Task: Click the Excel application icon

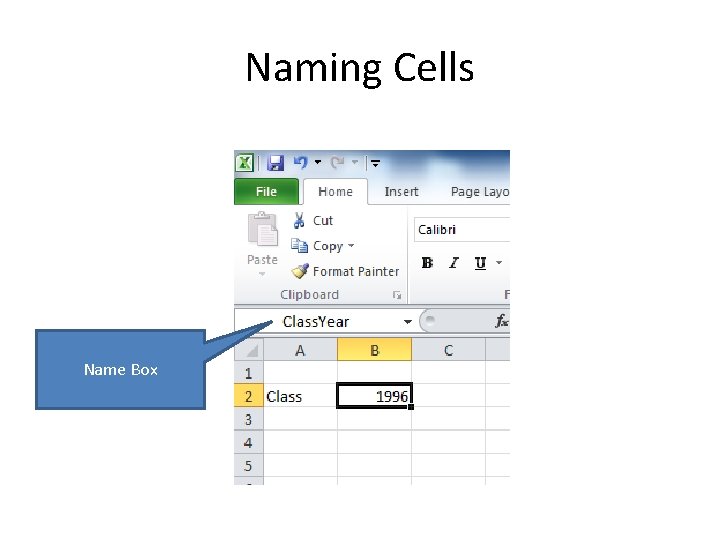Action: 244,163
